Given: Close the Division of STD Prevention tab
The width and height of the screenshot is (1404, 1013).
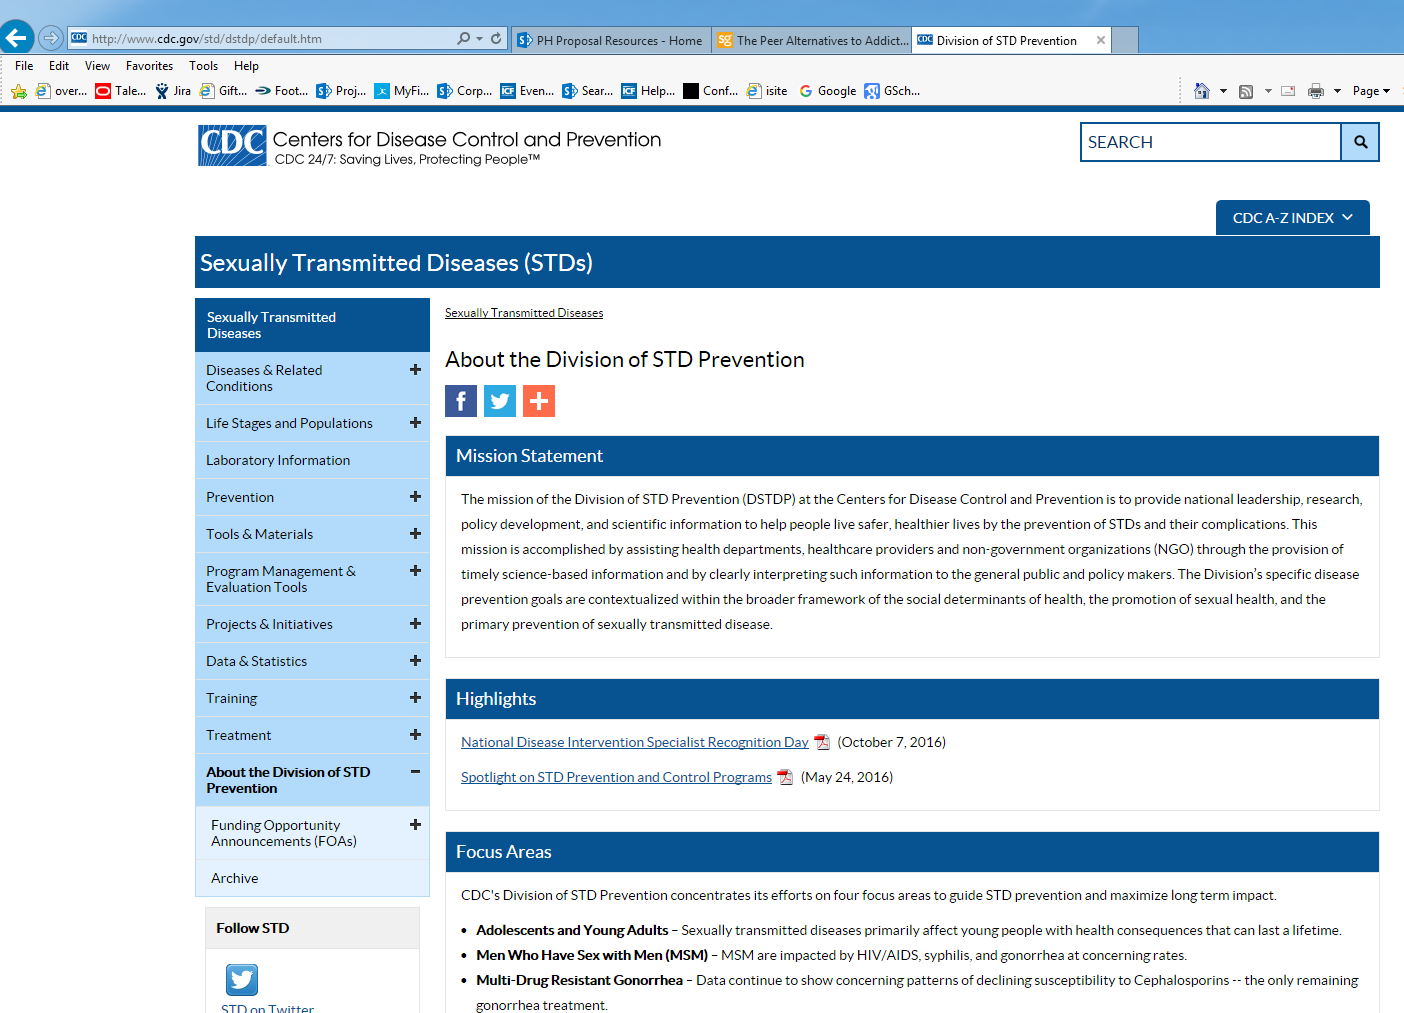Looking at the screenshot, I should click(1101, 40).
